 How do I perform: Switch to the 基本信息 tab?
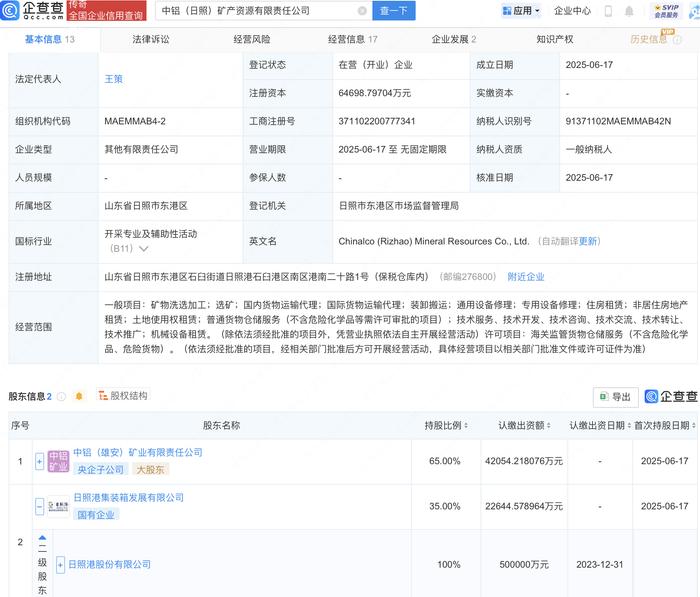tap(50, 39)
